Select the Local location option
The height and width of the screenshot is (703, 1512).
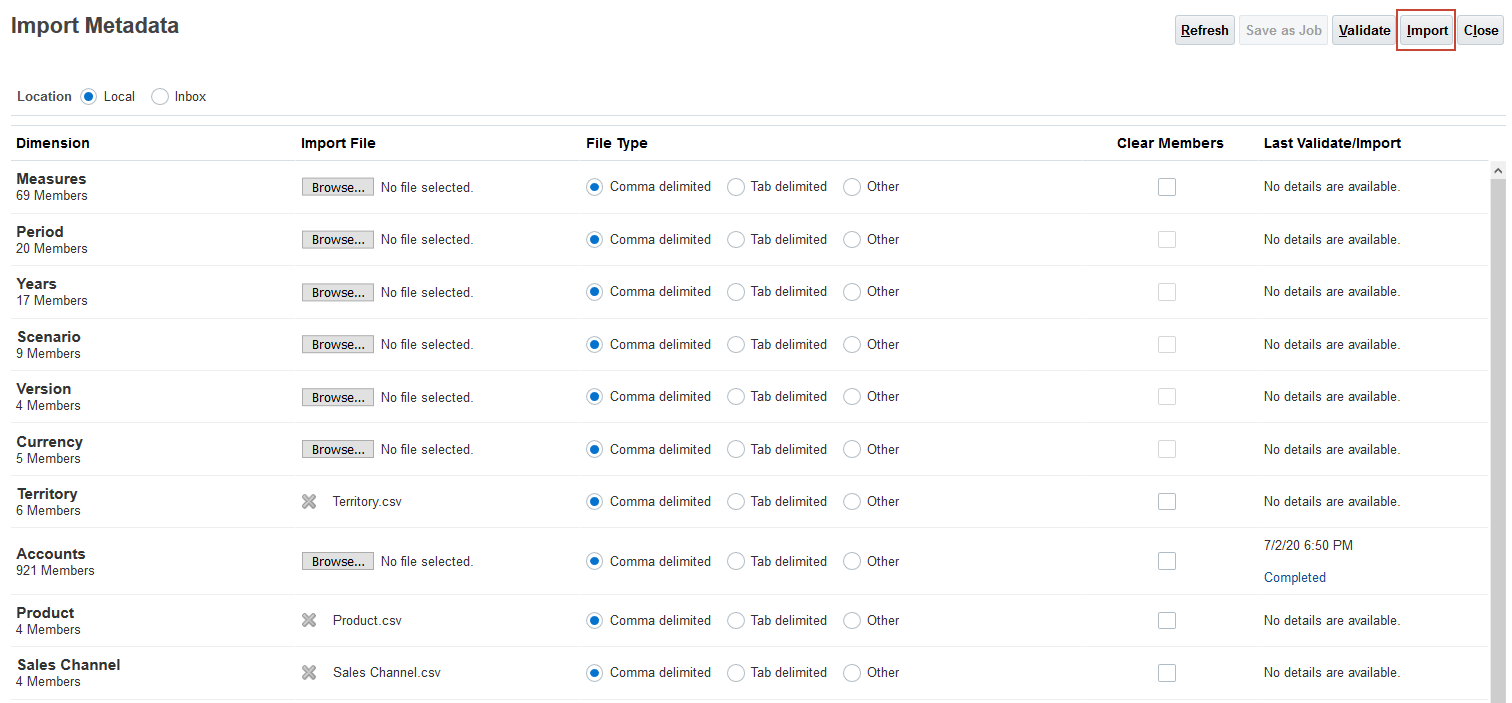tap(89, 97)
